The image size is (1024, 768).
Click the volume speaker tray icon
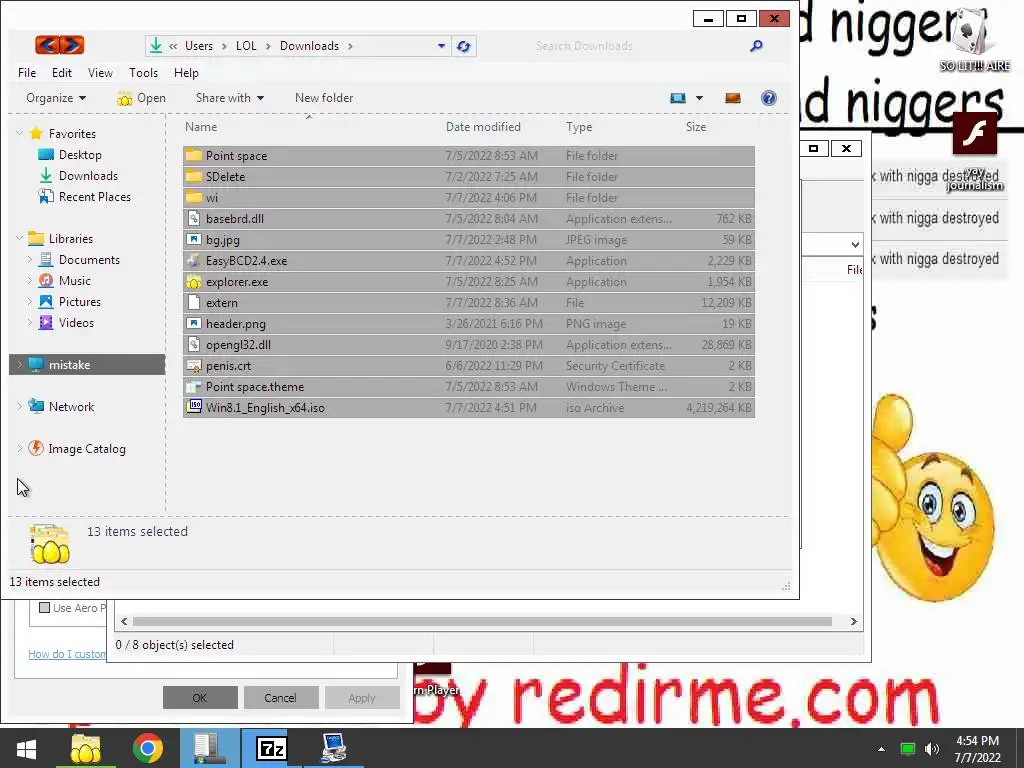click(x=932, y=748)
